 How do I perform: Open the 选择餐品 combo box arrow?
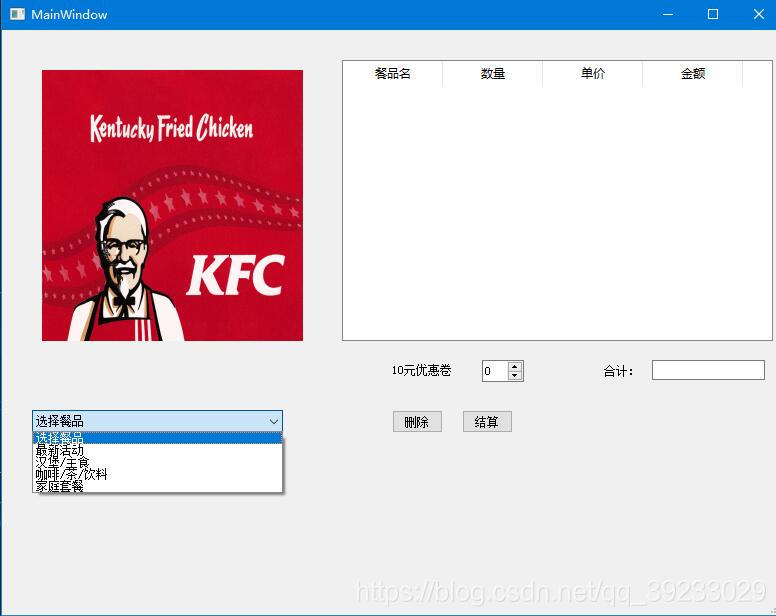(x=274, y=421)
